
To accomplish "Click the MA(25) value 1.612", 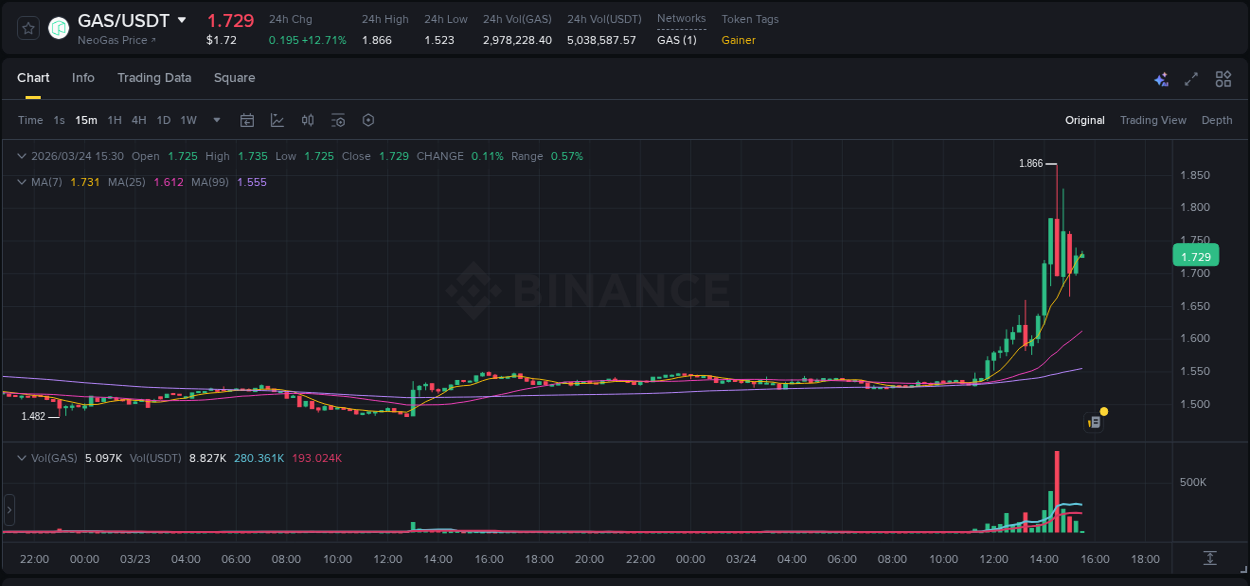I will (x=168, y=182).
